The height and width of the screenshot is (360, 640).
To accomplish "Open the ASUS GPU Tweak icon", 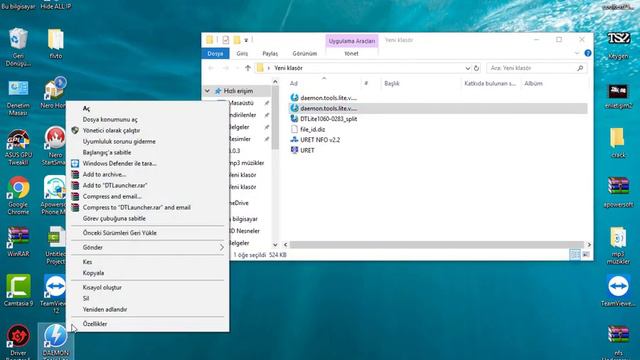I will [x=18, y=147].
